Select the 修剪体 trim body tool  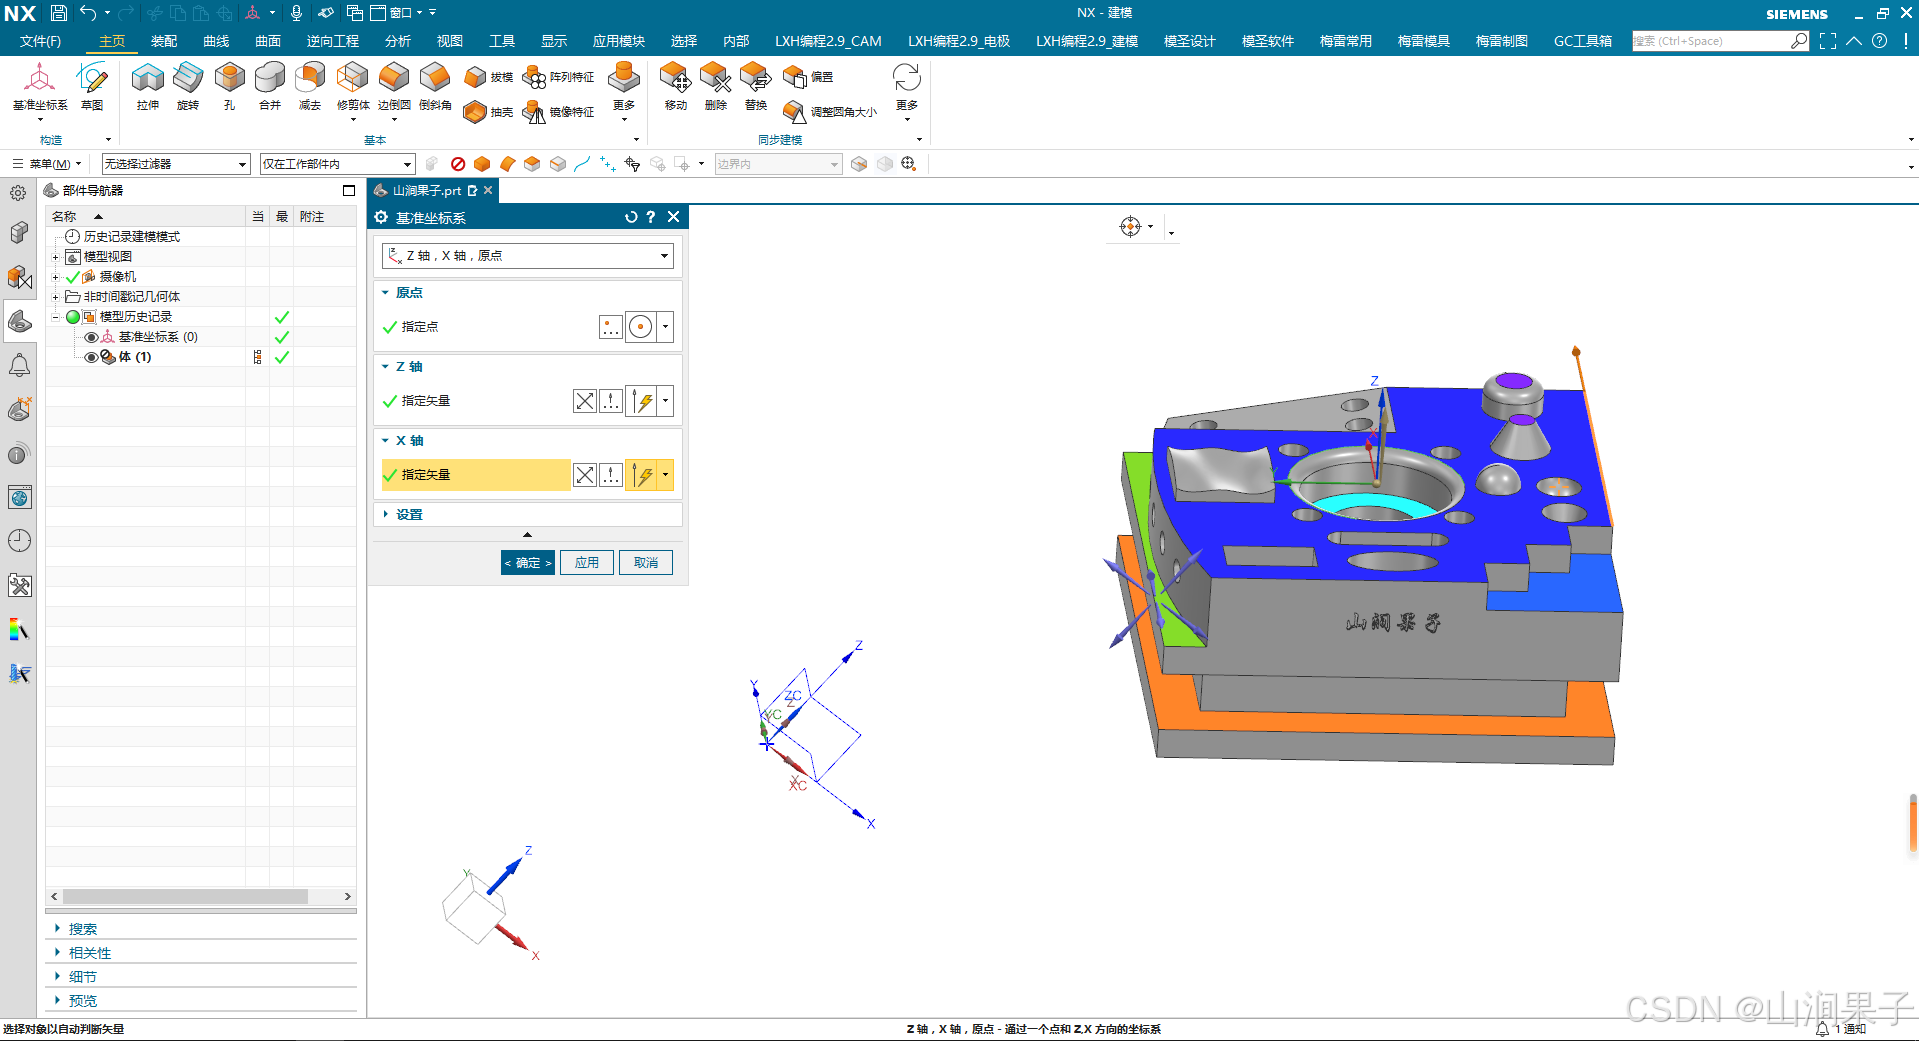click(x=353, y=86)
